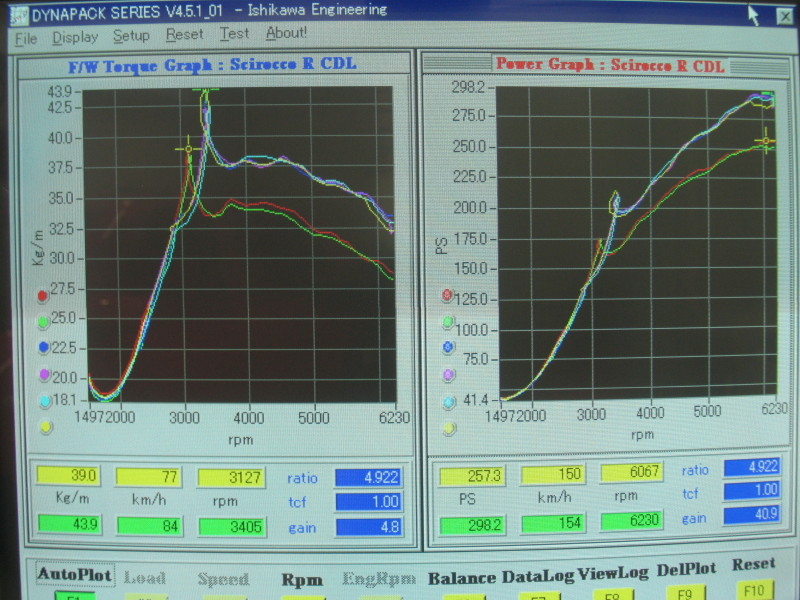Image resolution: width=800 pixels, height=600 pixels.
Task: Open the About! menu
Action: click(x=286, y=33)
